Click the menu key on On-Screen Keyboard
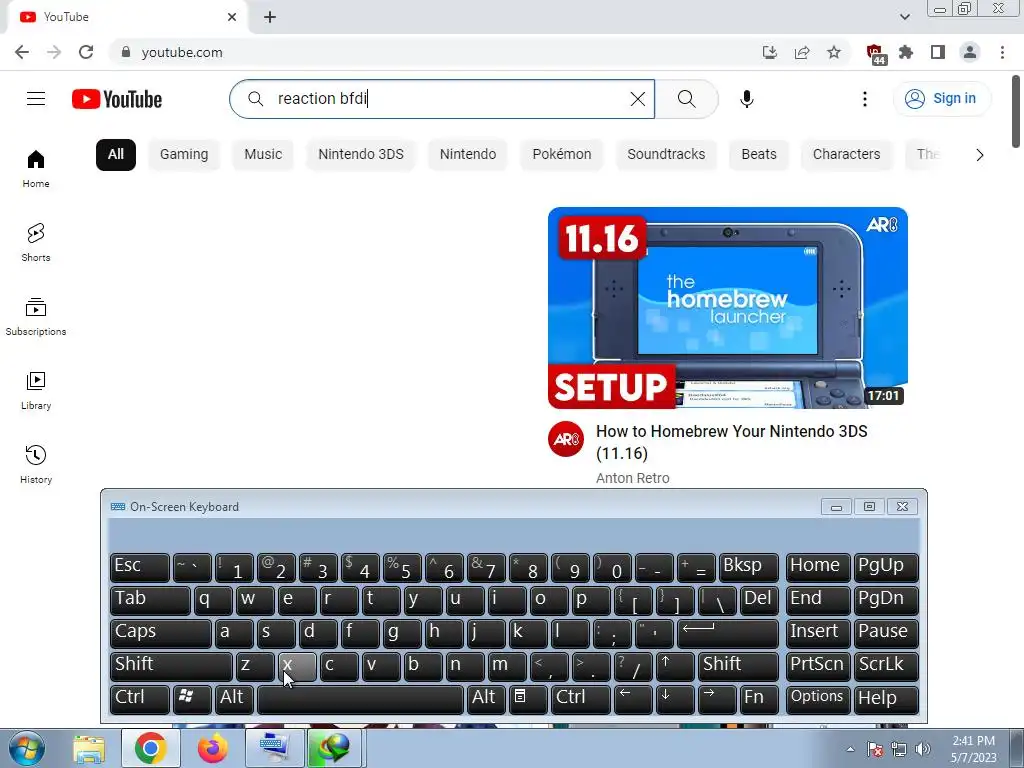This screenshot has width=1024, height=768. click(528, 698)
